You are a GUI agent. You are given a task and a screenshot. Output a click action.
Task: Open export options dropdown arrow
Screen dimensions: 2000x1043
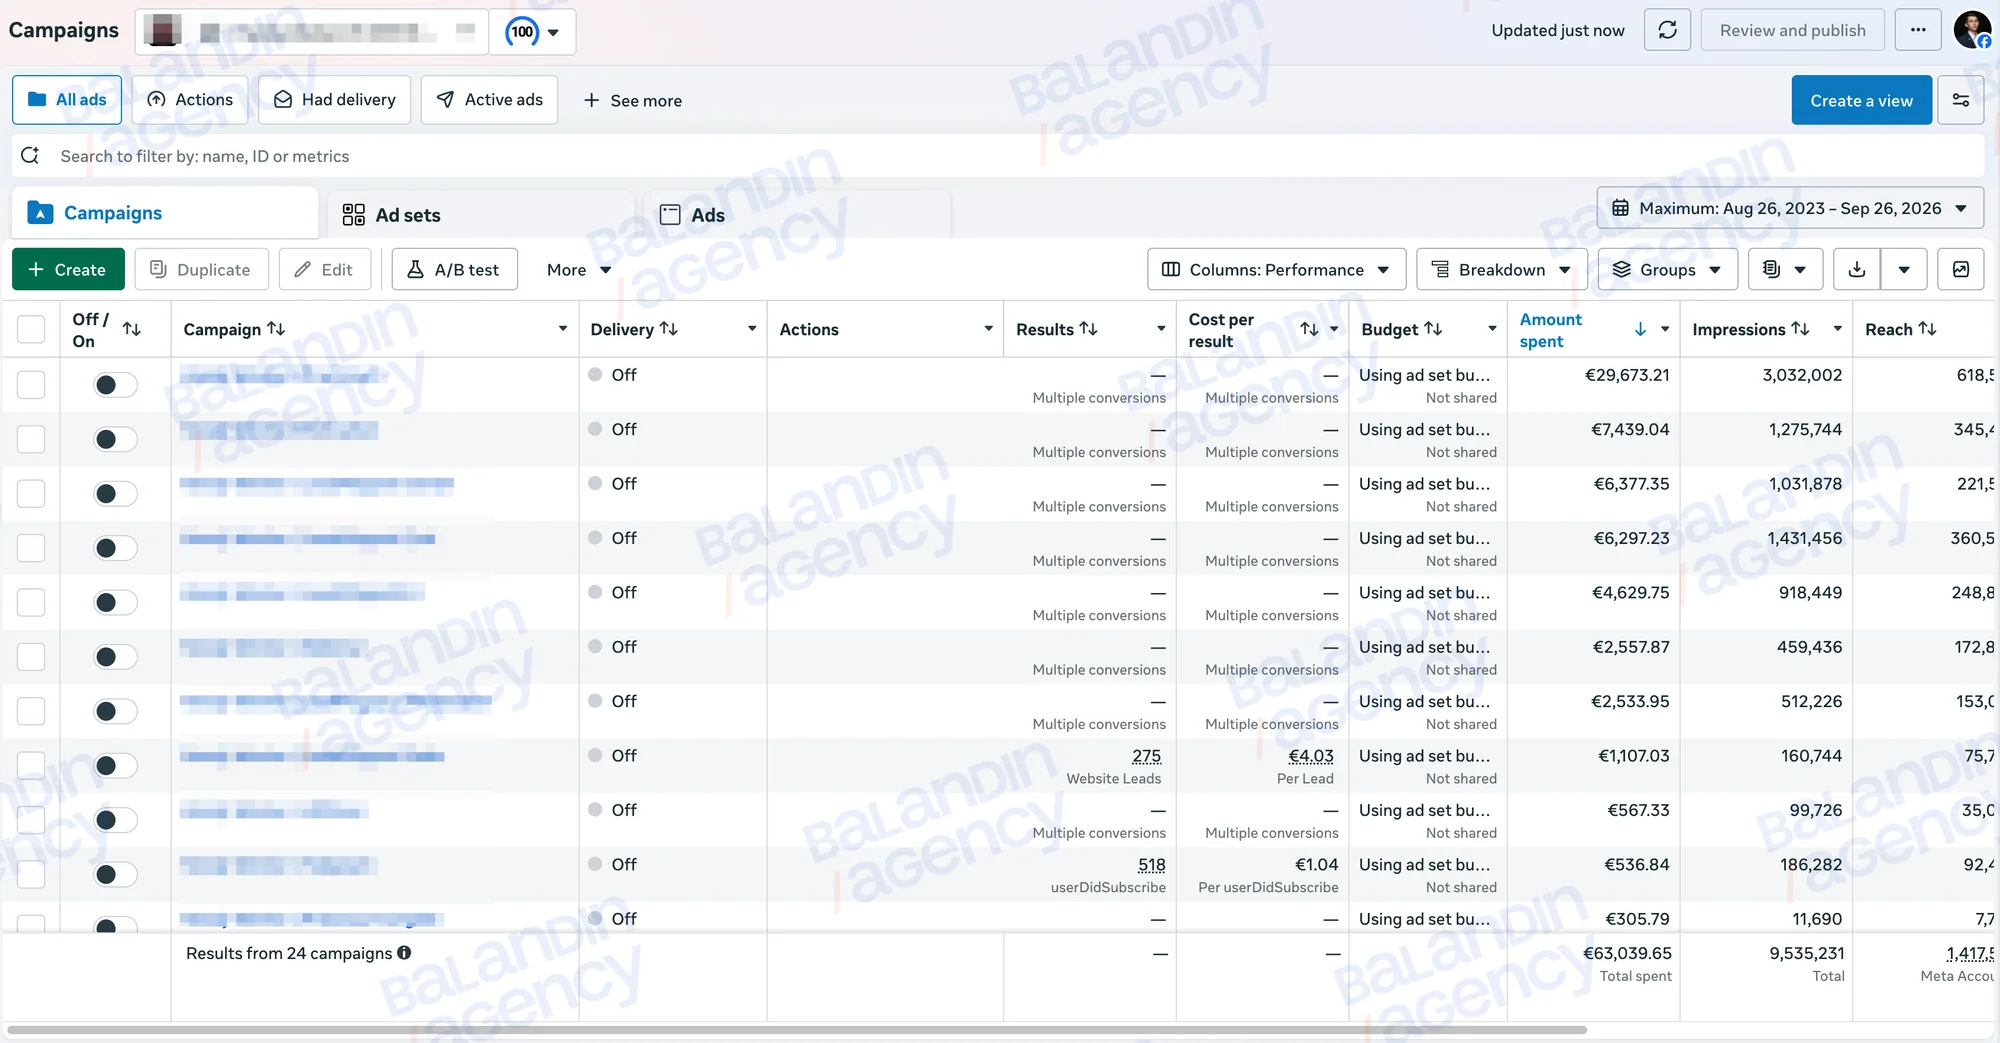[1904, 270]
